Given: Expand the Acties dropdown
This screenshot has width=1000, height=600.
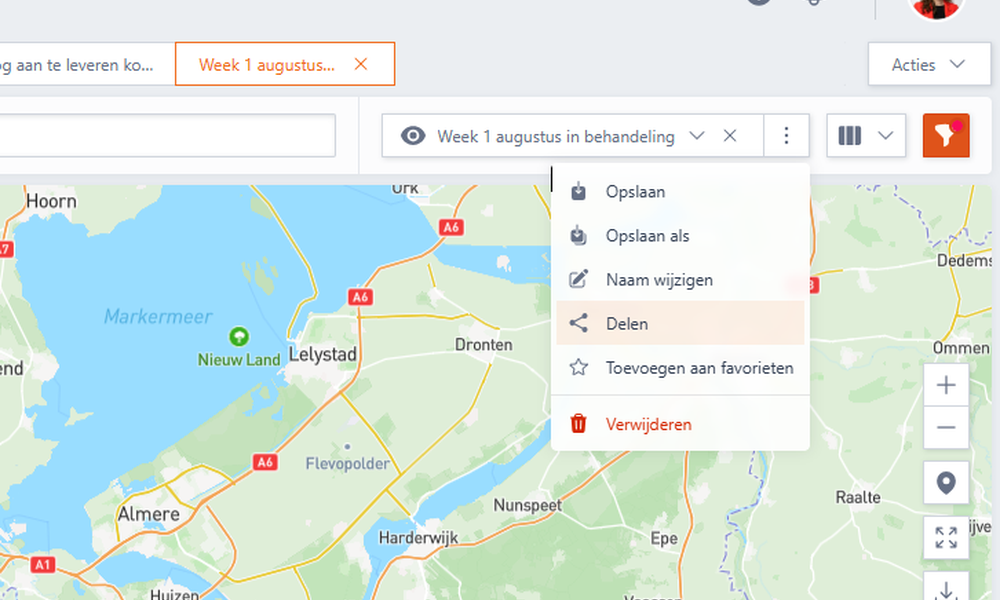Looking at the screenshot, I should click(929, 64).
